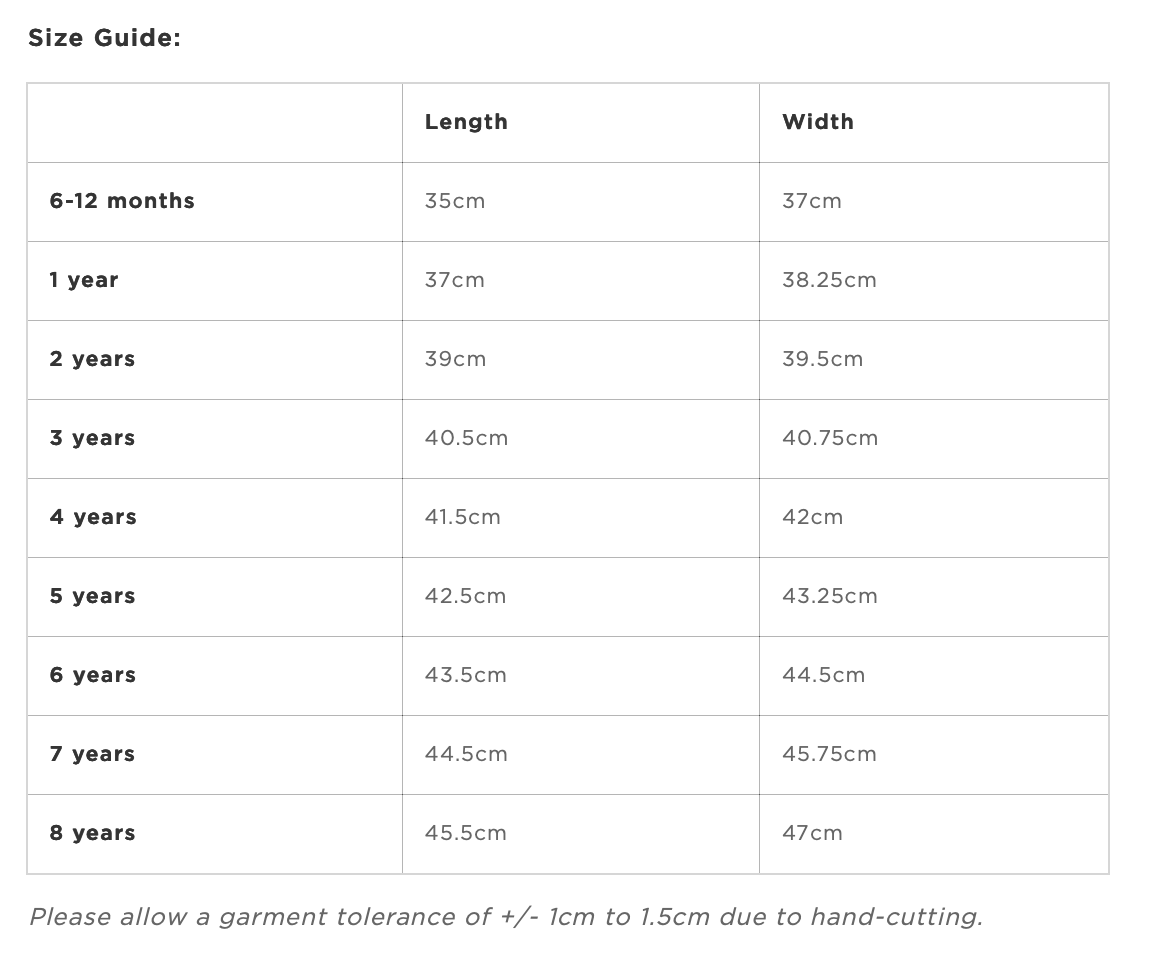Click the Size Guide heading
This screenshot has width=1156, height=962.
(x=104, y=38)
